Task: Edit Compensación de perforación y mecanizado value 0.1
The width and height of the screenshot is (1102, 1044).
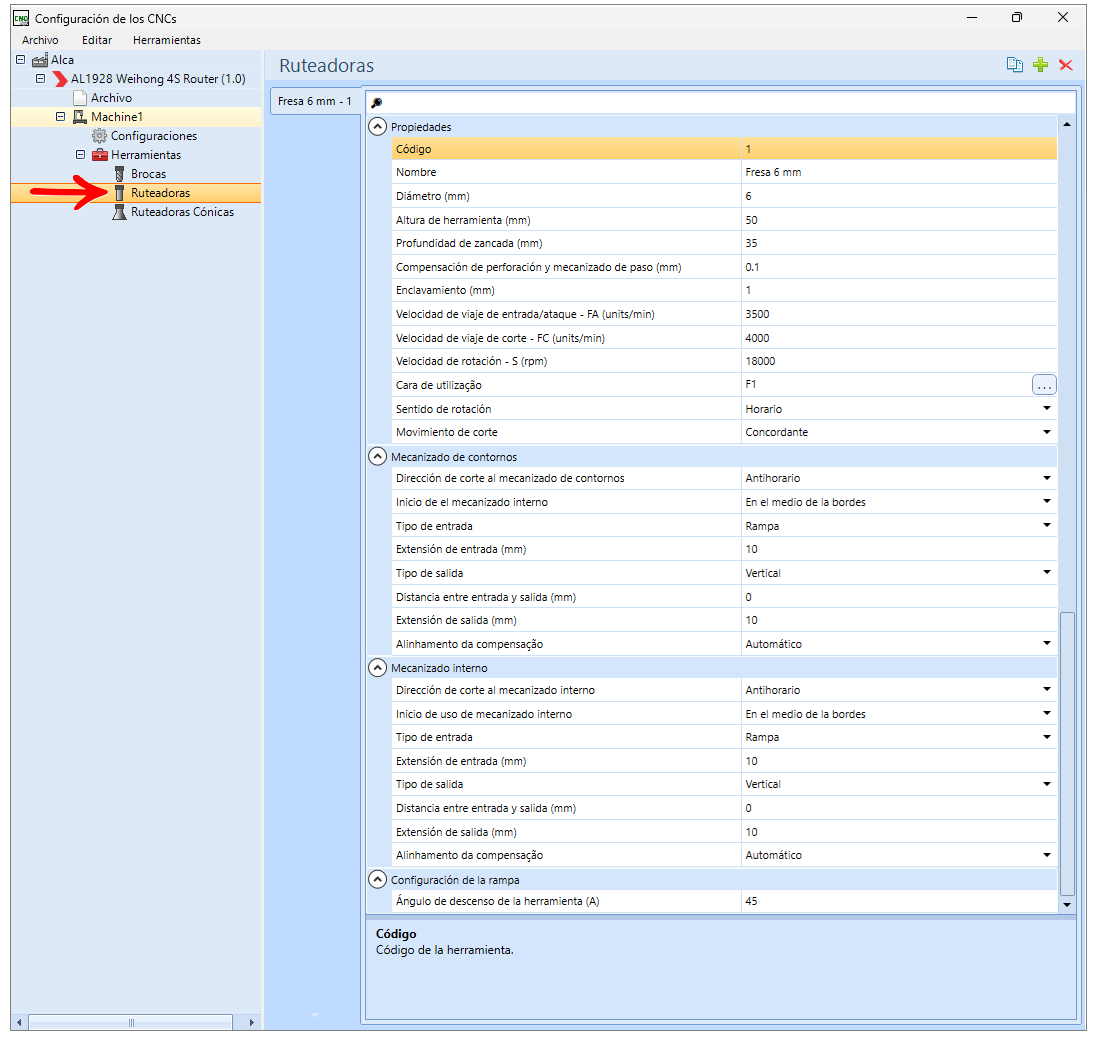Action: click(899, 267)
